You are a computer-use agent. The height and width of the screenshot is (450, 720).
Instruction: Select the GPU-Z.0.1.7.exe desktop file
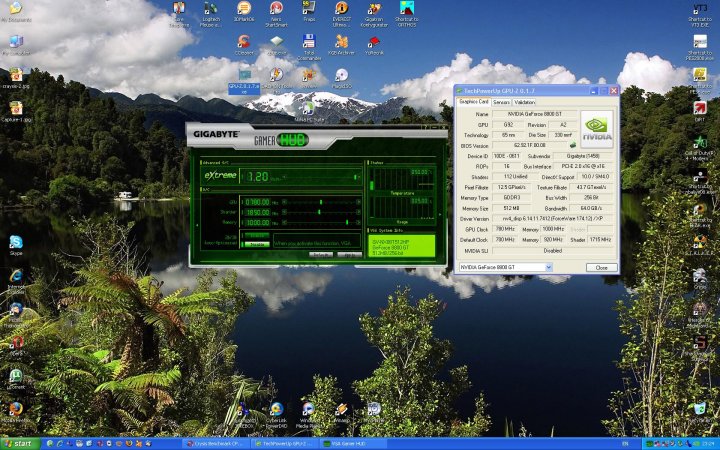[244, 82]
